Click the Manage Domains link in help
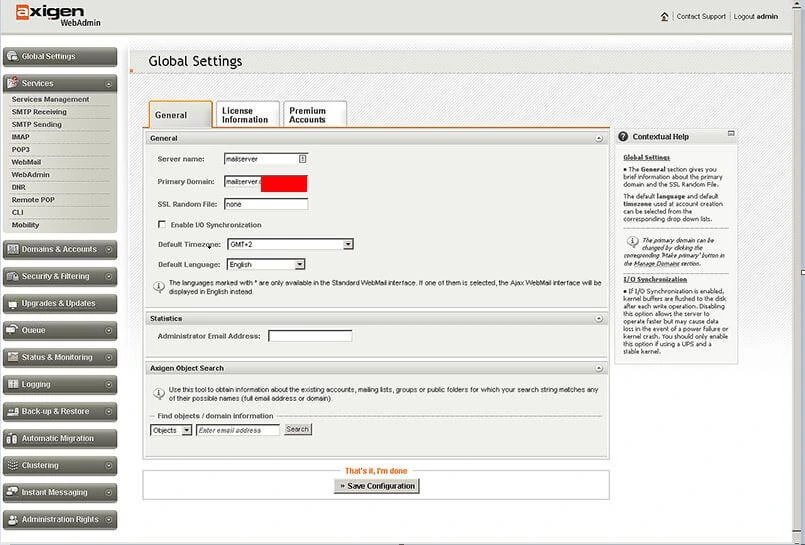Screen dimensions: 805x545 tap(655, 263)
